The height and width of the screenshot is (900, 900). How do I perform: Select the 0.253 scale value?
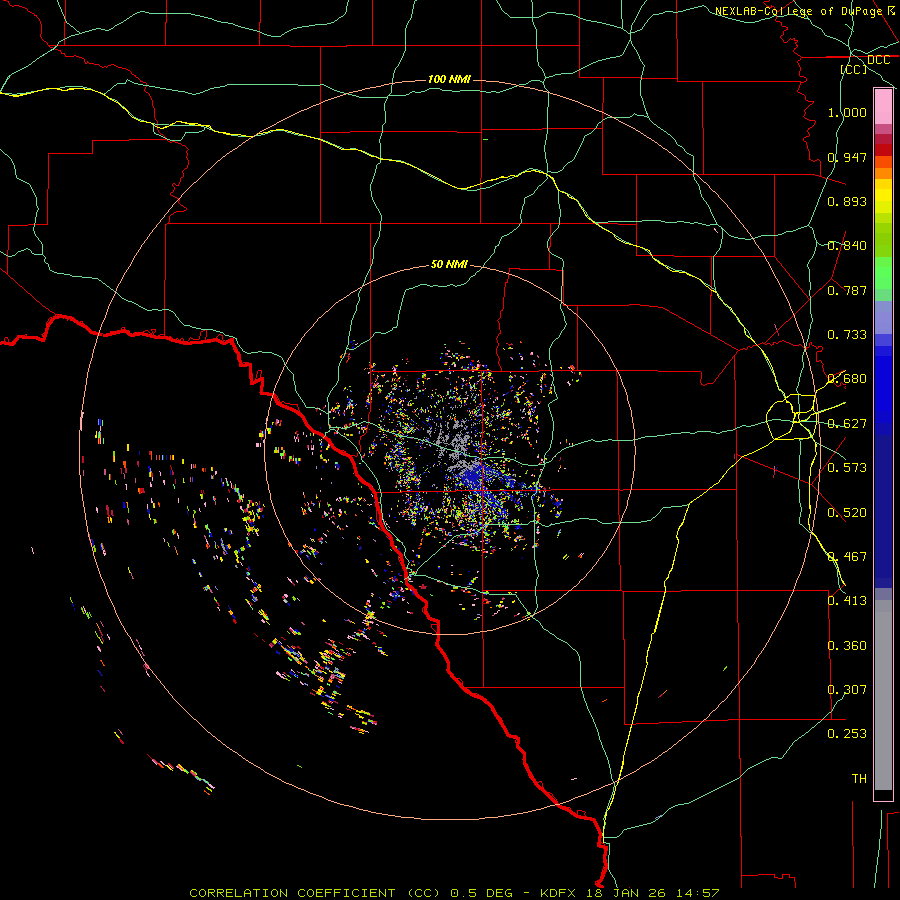[847, 734]
